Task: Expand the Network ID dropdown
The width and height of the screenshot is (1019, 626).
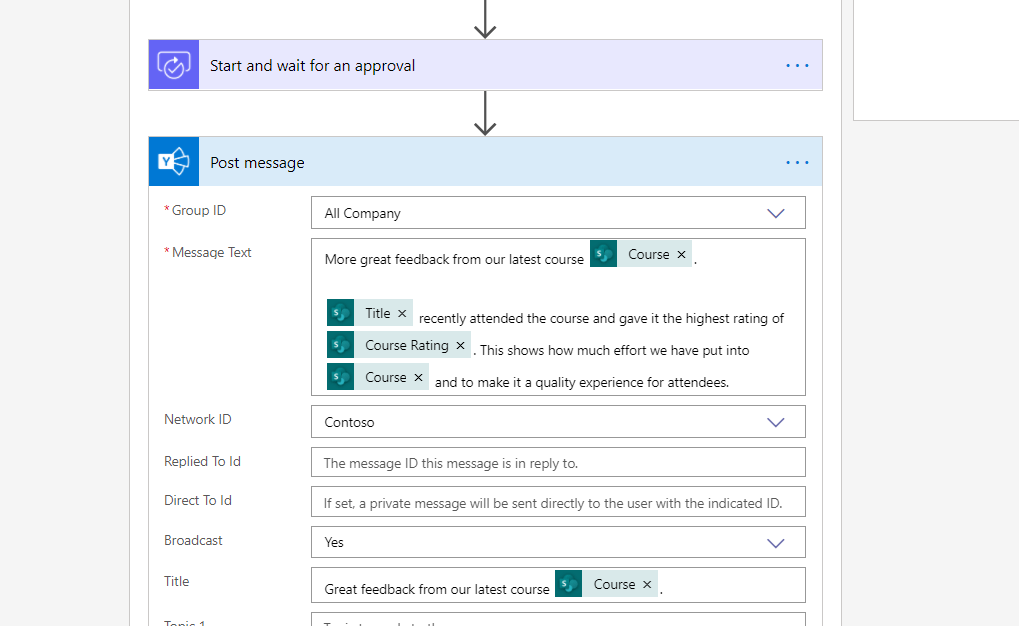Action: pos(775,422)
